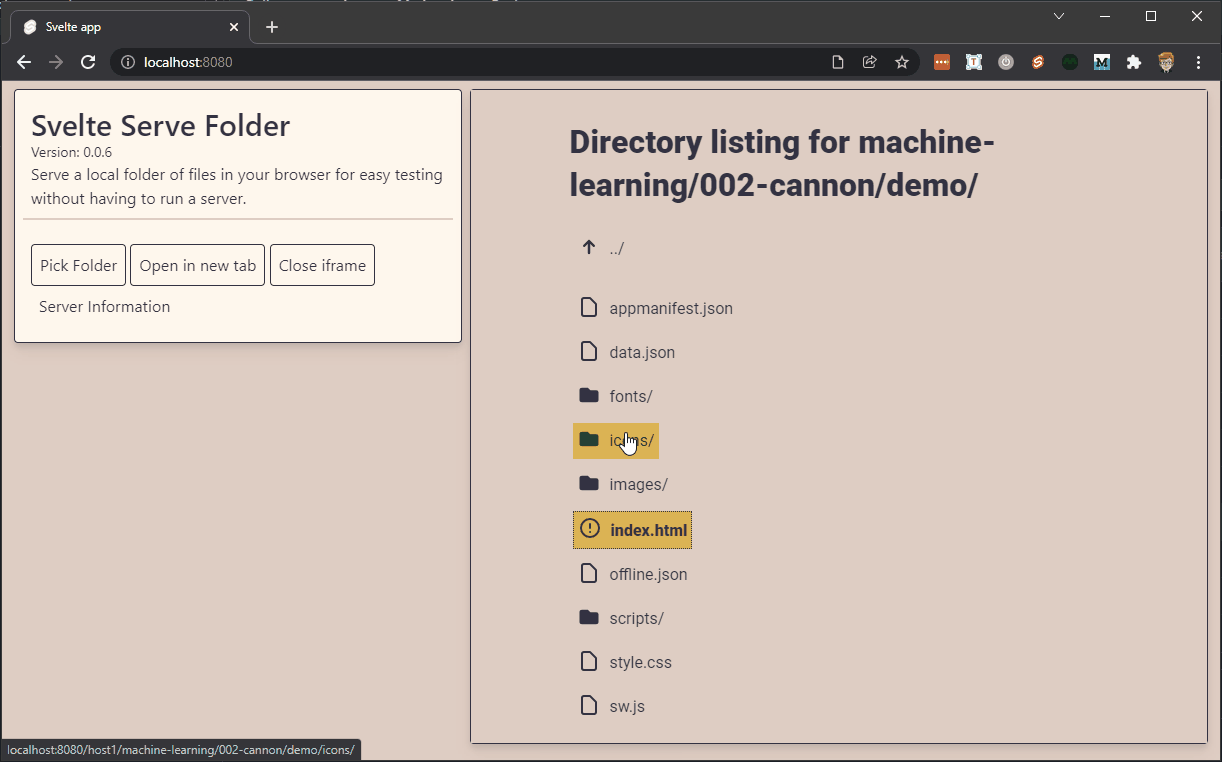1222x762 pixels.
Task: View site information icon in address bar
Action: coord(127,62)
